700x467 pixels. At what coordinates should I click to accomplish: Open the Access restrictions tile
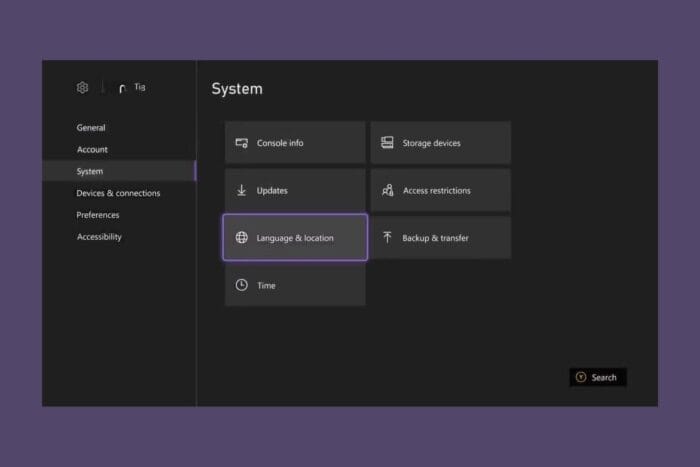point(441,190)
